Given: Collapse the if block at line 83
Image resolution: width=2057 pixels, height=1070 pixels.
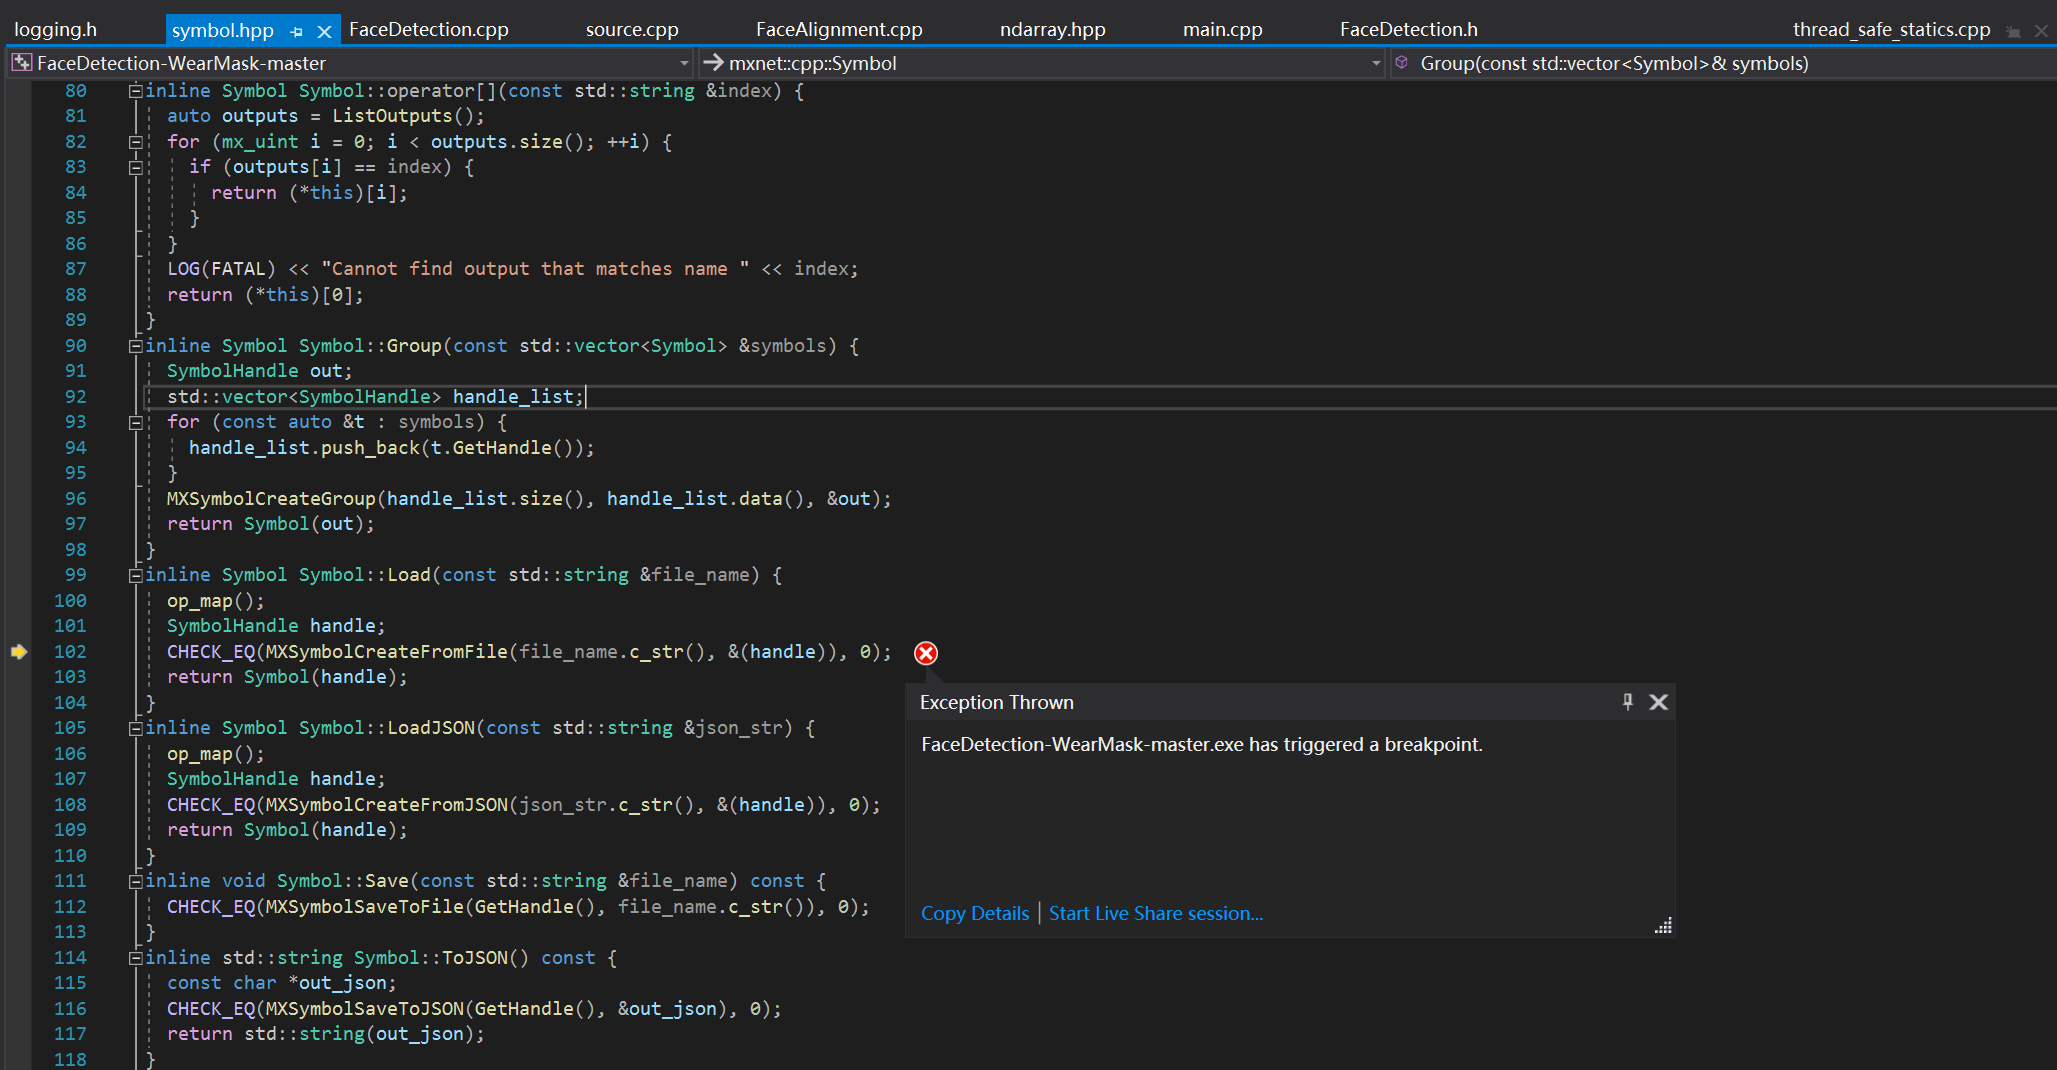Looking at the screenshot, I should point(135,167).
